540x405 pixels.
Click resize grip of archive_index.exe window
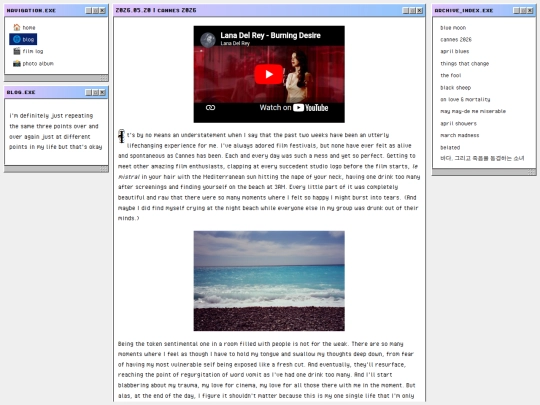pos(531,172)
